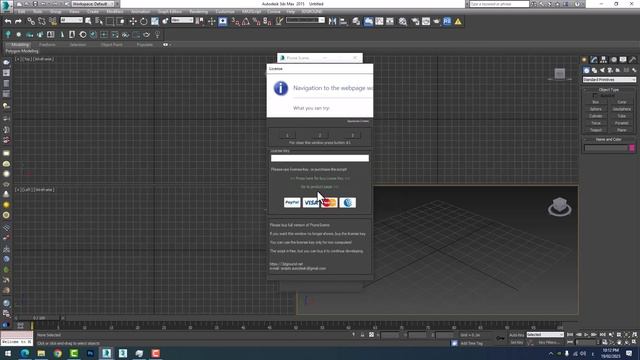This screenshot has width=640, height=360.
Task: Click the PayPal payment icon
Action: [x=292, y=202]
